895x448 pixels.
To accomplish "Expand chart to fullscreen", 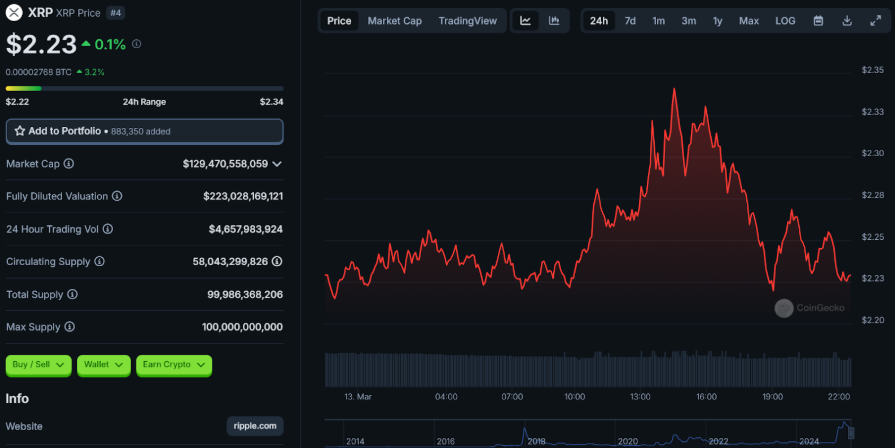I will (875, 21).
